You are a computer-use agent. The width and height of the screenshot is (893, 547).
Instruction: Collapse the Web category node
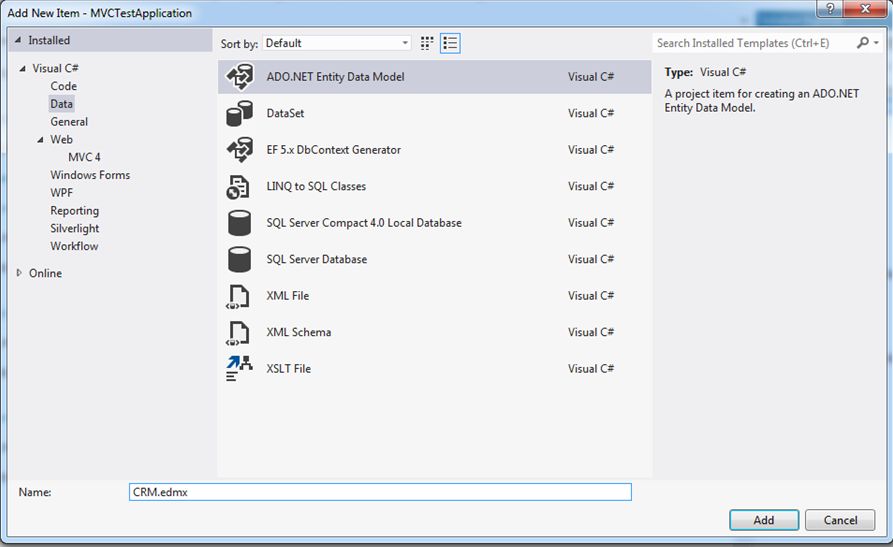coord(40,140)
